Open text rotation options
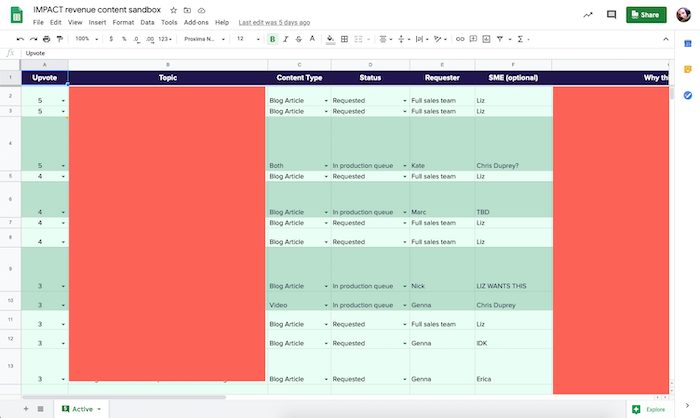 [x=440, y=39]
